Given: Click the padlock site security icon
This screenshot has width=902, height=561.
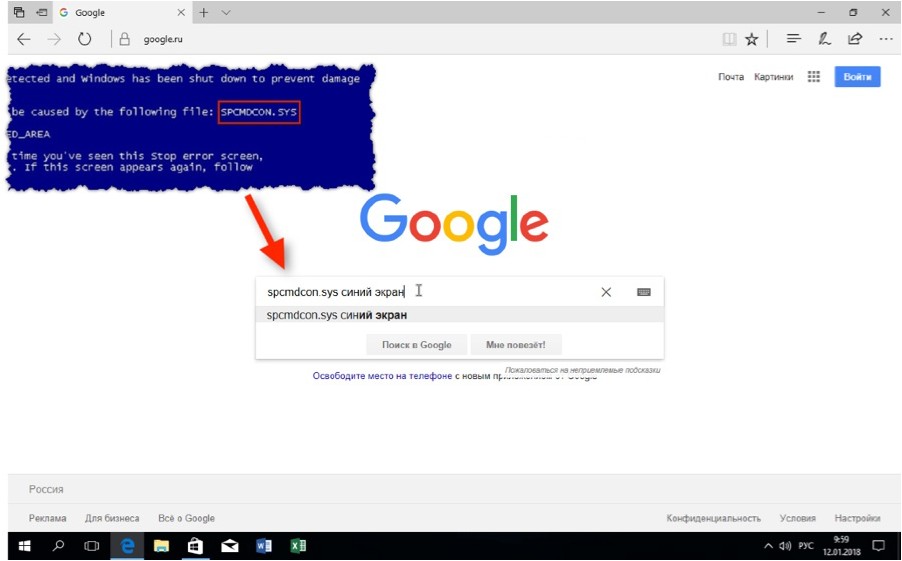Looking at the screenshot, I should [x=124, y=40].
